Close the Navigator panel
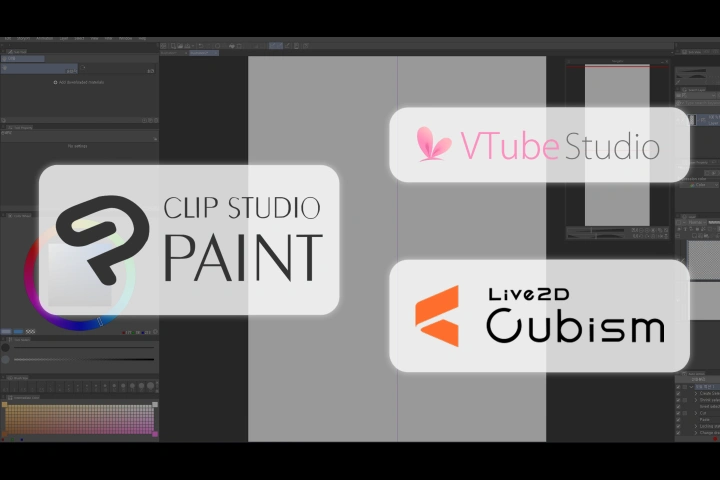720x480 pixels. pyautogui.click(x=667, y=61)
